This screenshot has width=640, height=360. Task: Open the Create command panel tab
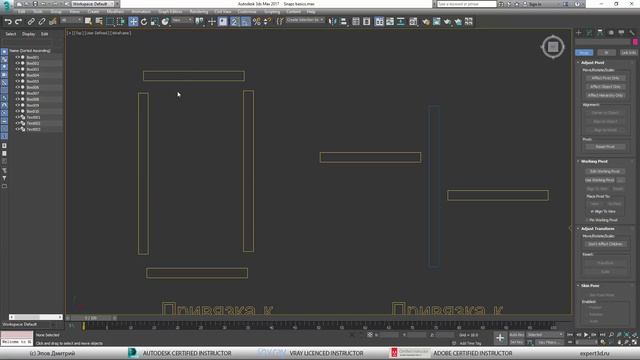coord(579,33)
